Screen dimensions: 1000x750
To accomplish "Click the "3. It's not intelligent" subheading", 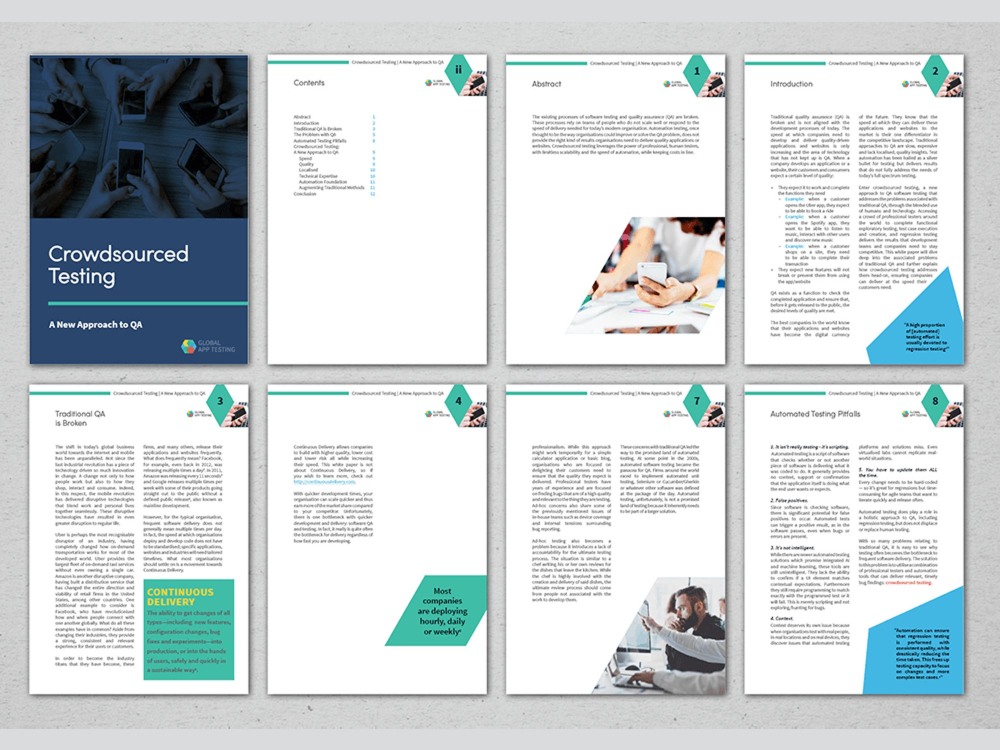I will [793, 548].
